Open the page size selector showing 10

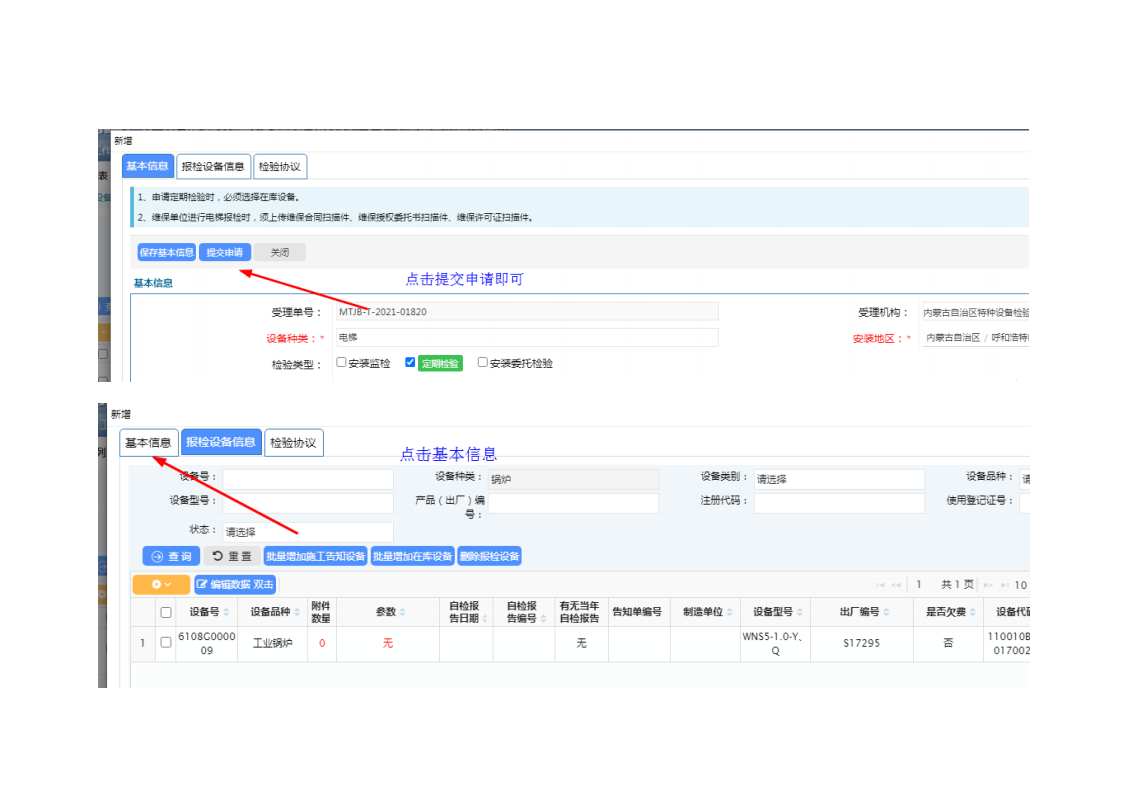pyautogui.click(x=1021, y=585)
